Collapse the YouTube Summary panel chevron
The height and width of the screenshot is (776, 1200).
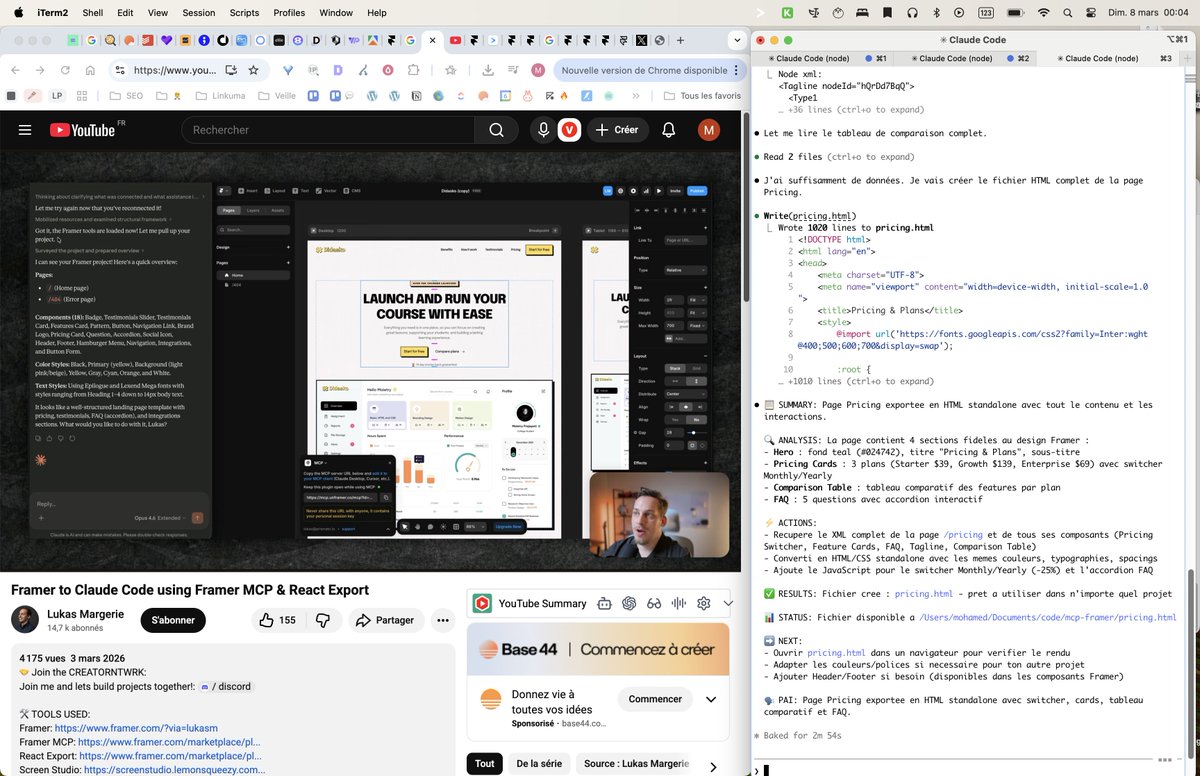coord(729,603)
